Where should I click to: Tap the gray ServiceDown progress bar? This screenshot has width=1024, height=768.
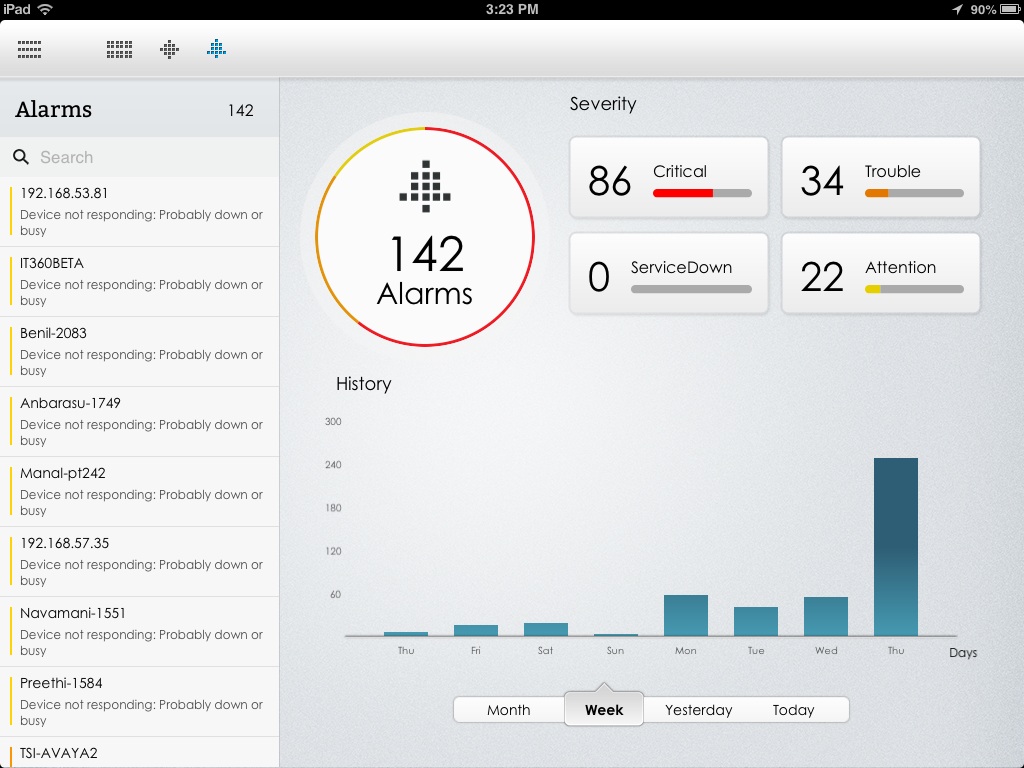pyautogui.click(x=691, y=289)
